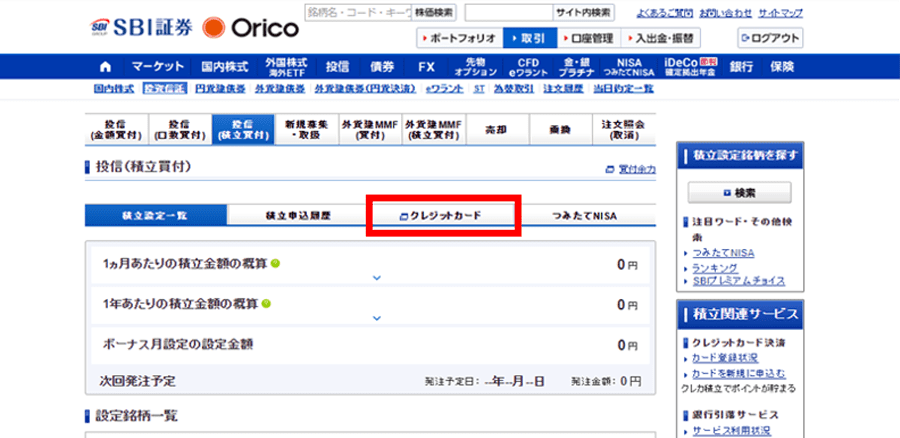Image resolution: width=900 pixels, height=438 pixels.
Task: Click help icon beside 1ヵ月あたりの積立金額の概算
Action: coord(275,263)
